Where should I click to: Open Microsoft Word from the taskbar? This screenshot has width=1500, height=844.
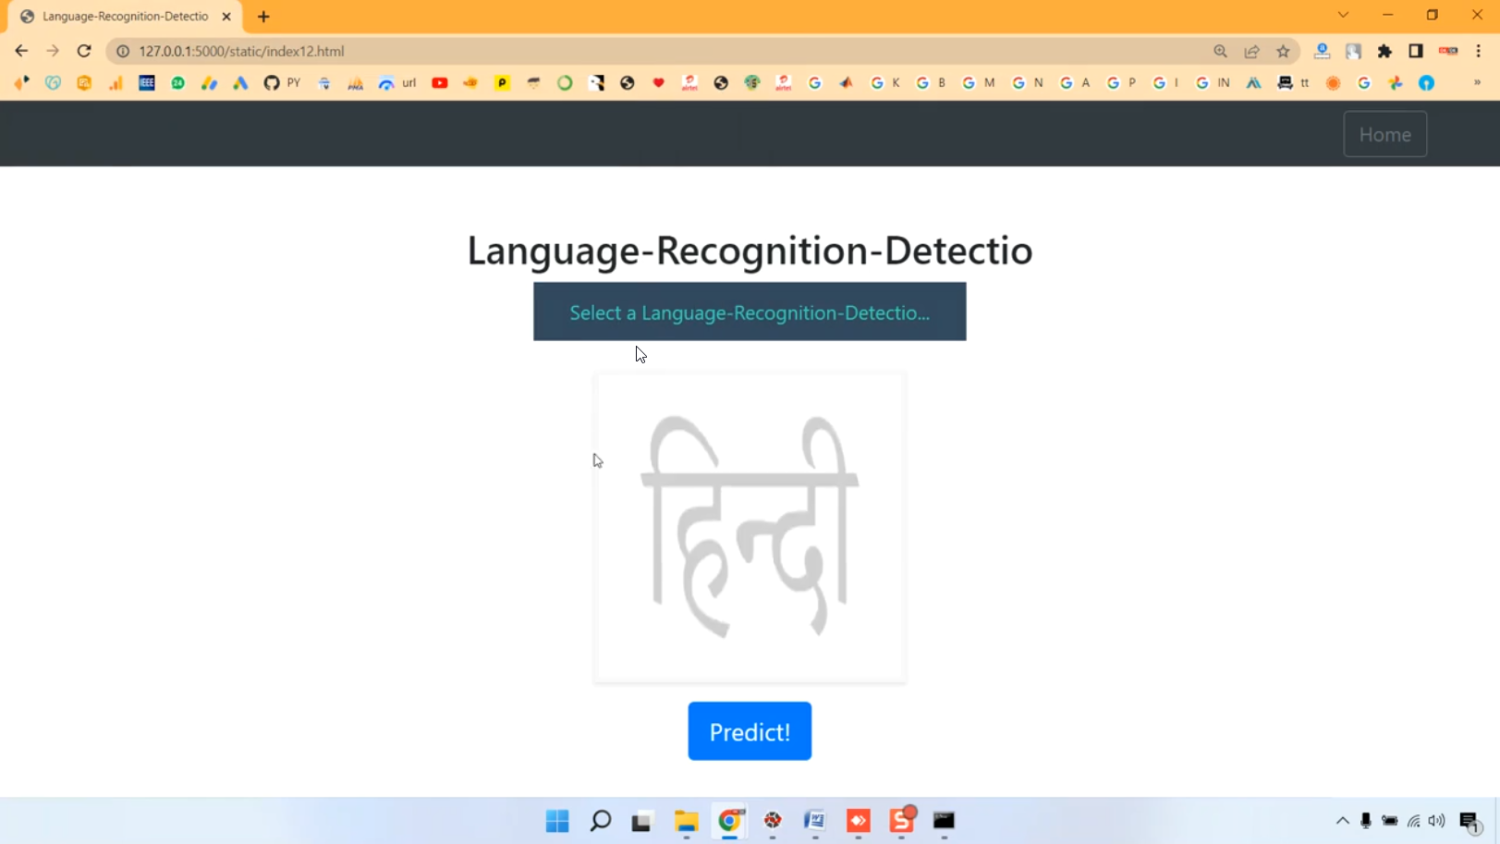point(815,821)
